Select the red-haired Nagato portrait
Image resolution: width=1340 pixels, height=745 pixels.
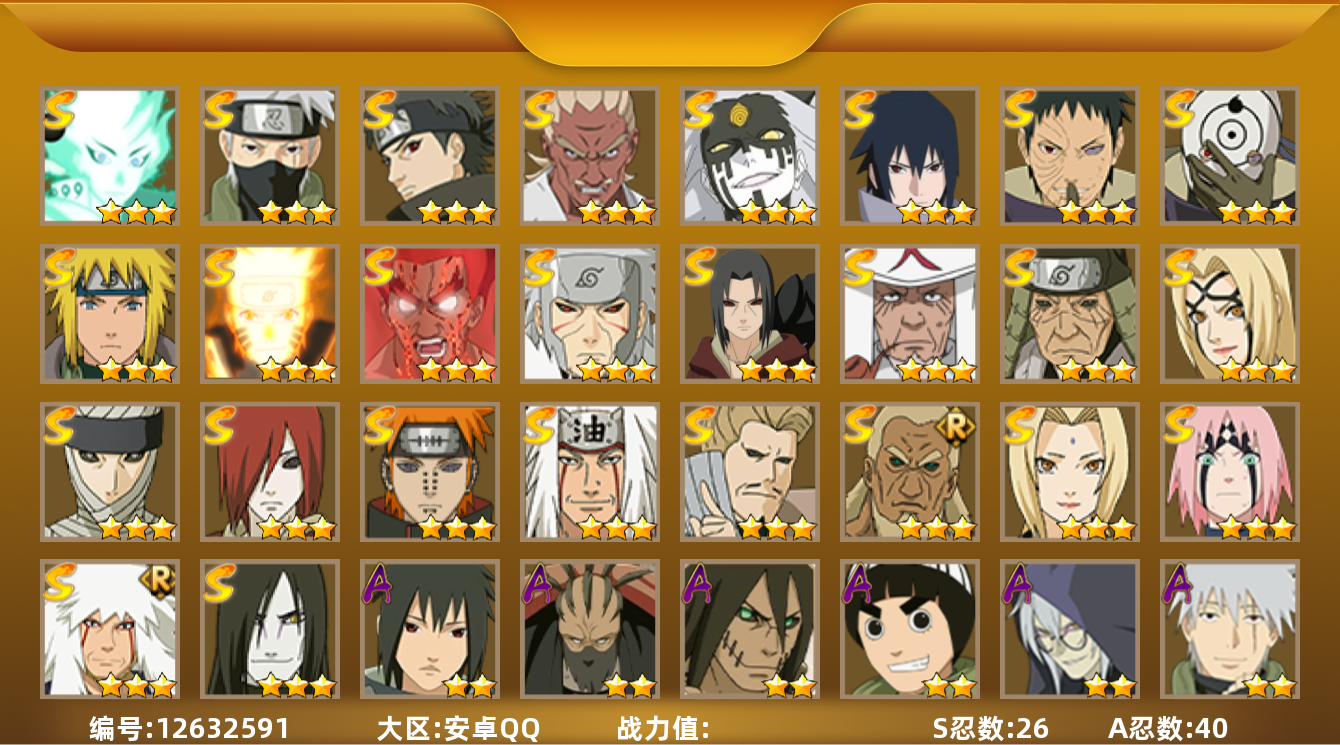(269, 471)
